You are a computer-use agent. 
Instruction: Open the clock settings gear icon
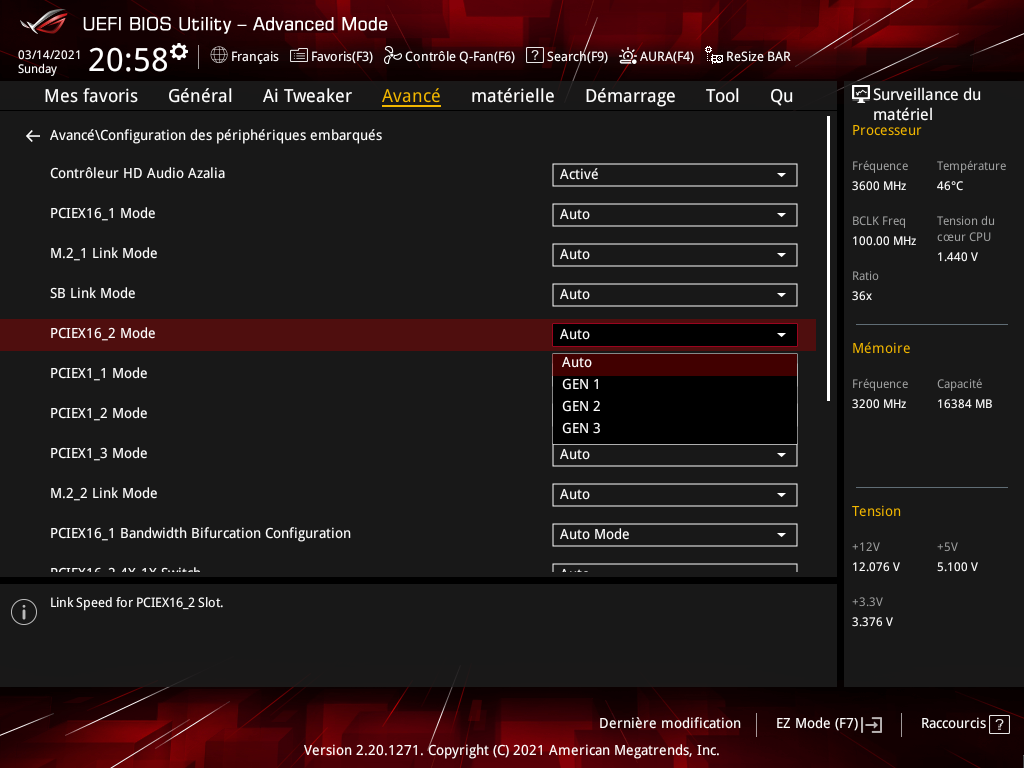coord(179,52)
